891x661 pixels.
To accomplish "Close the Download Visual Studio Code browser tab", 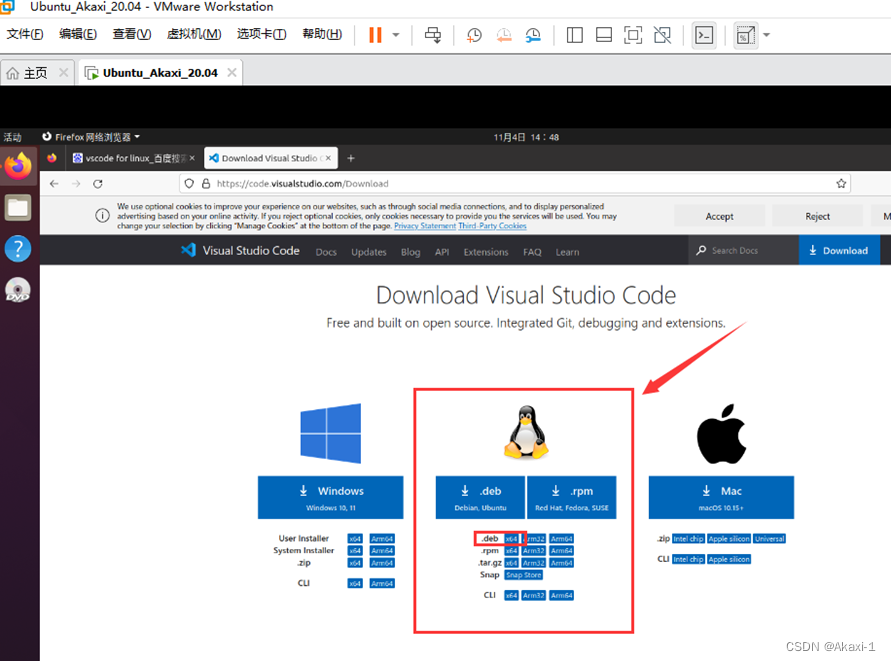I will pyautogui.click(x=328, y=158).
